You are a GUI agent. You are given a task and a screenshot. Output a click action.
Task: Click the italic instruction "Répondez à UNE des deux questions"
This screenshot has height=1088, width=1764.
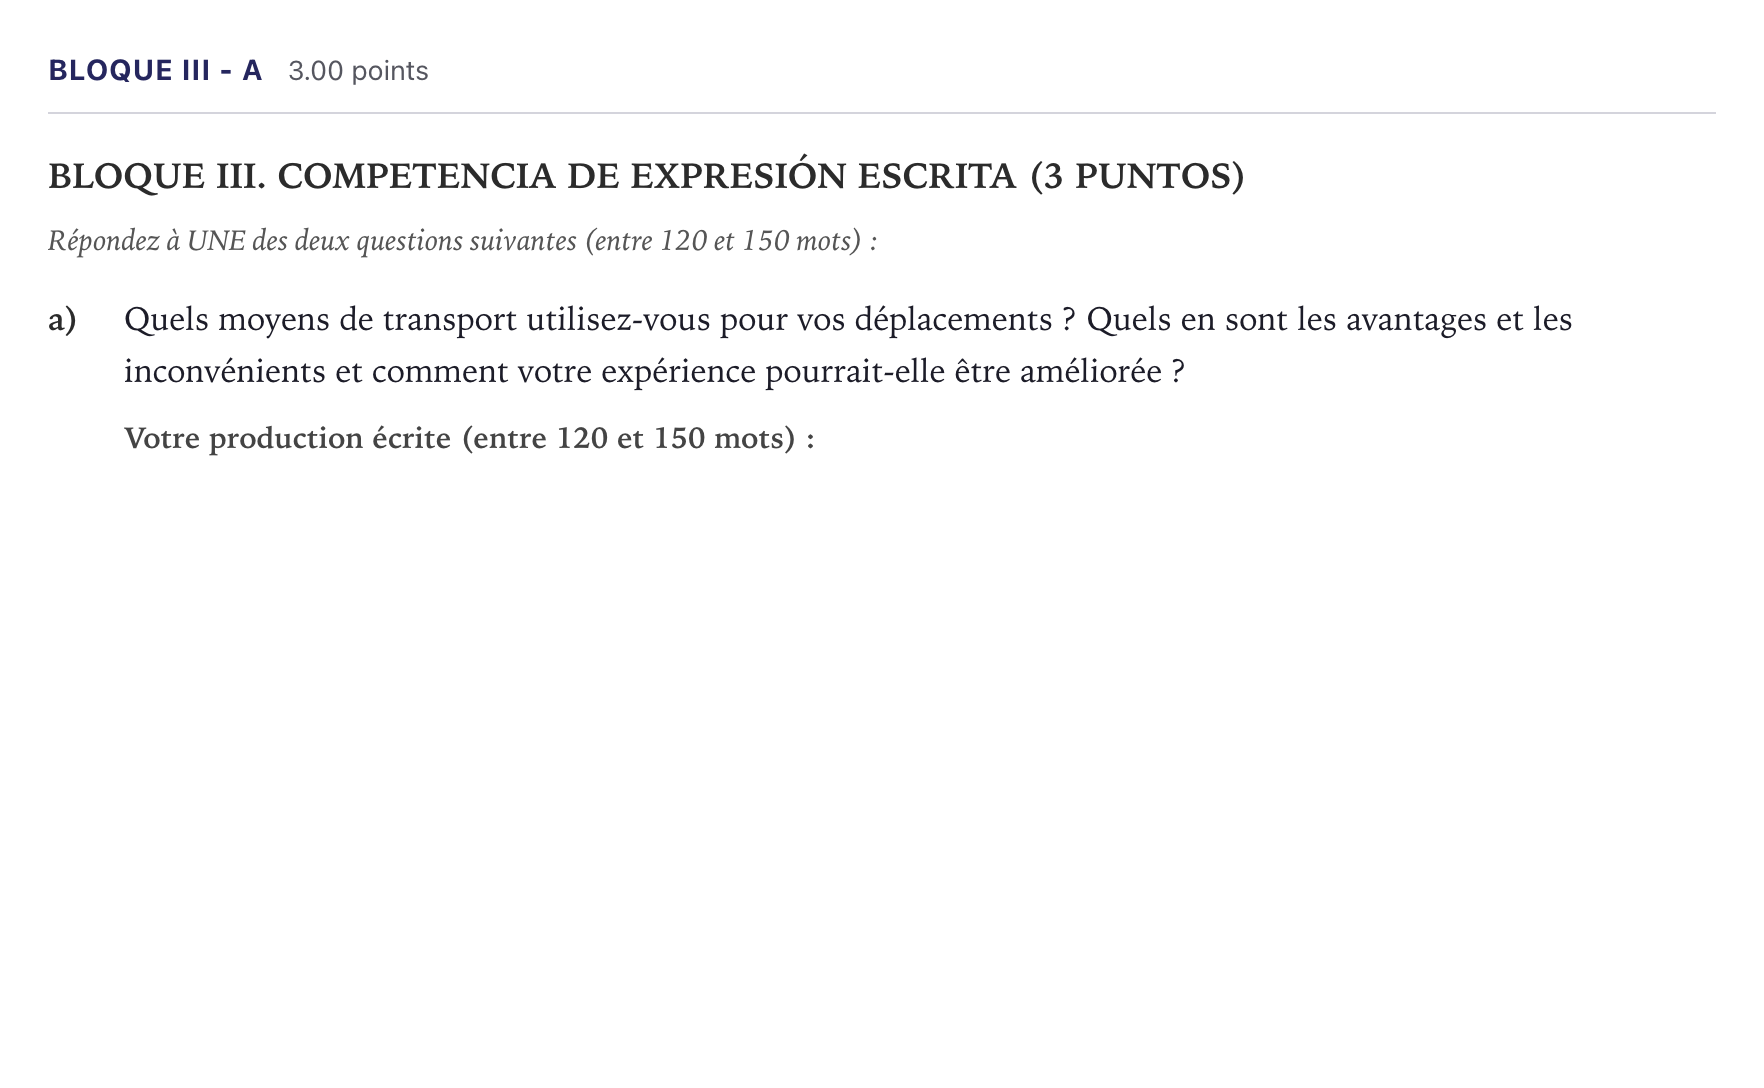(x=312, y=241)
